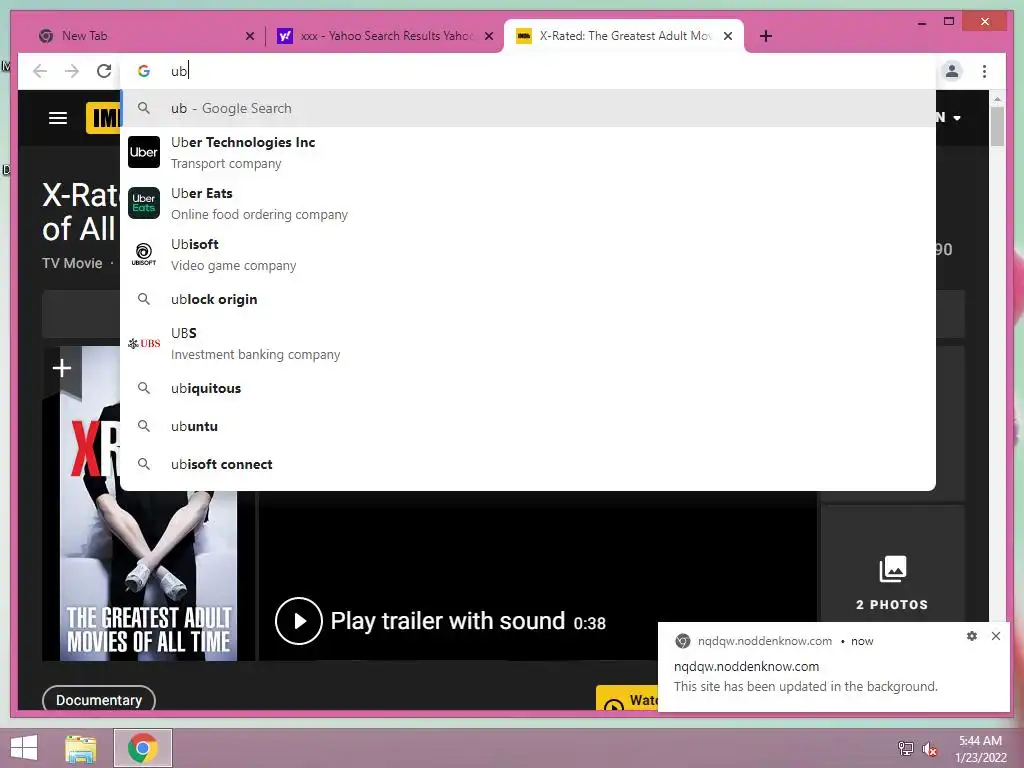Switch to Yahoo Search Results tab
Viewport: 1024px width, 768px height.
[385, 36]
